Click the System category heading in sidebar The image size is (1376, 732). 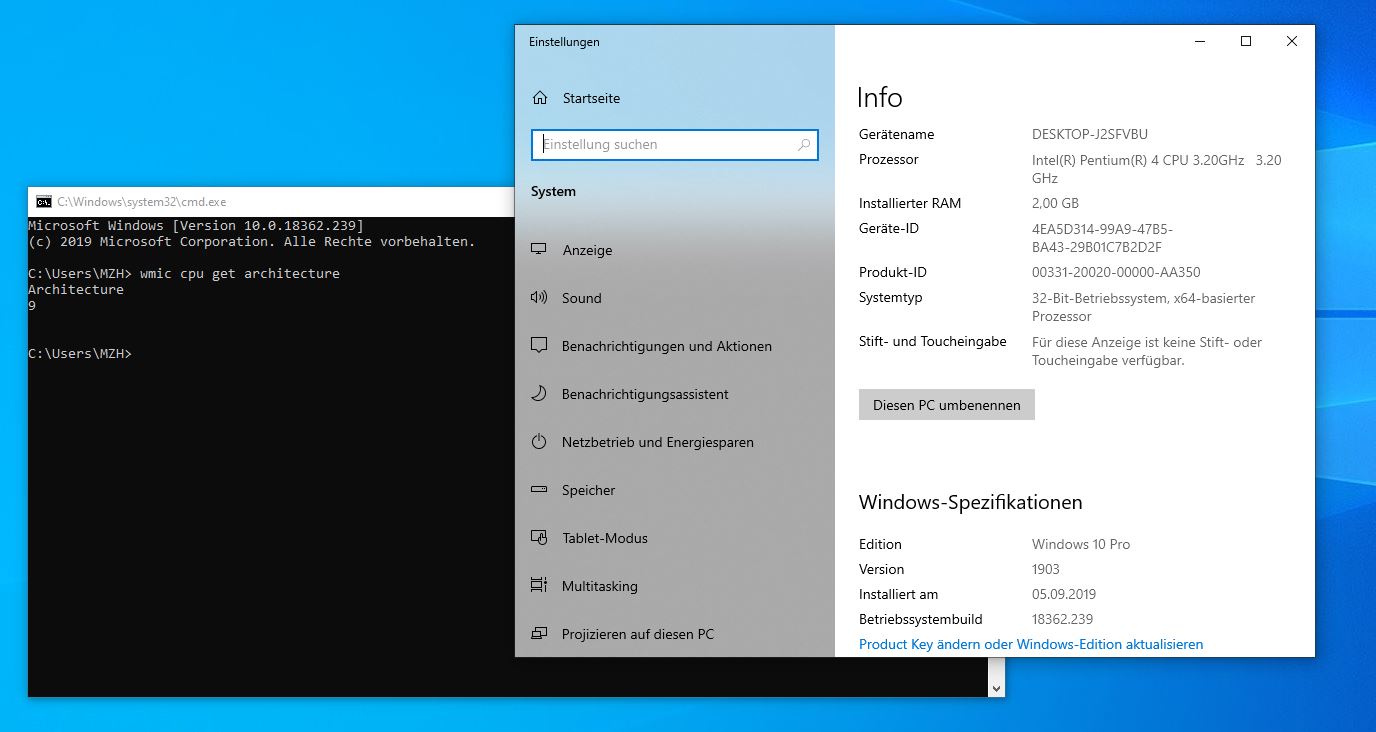pos(553,192)
